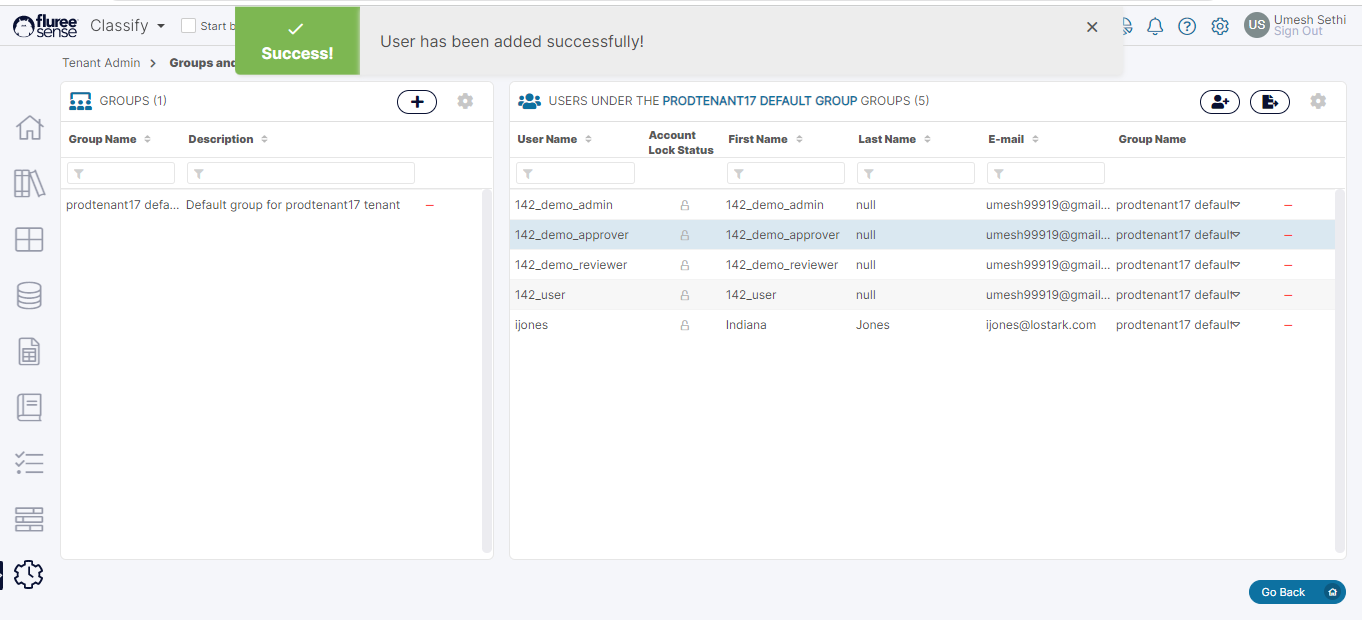The image size is (1362, 620).
Task: Click the Sign Out link
Action: [1298, 32]
